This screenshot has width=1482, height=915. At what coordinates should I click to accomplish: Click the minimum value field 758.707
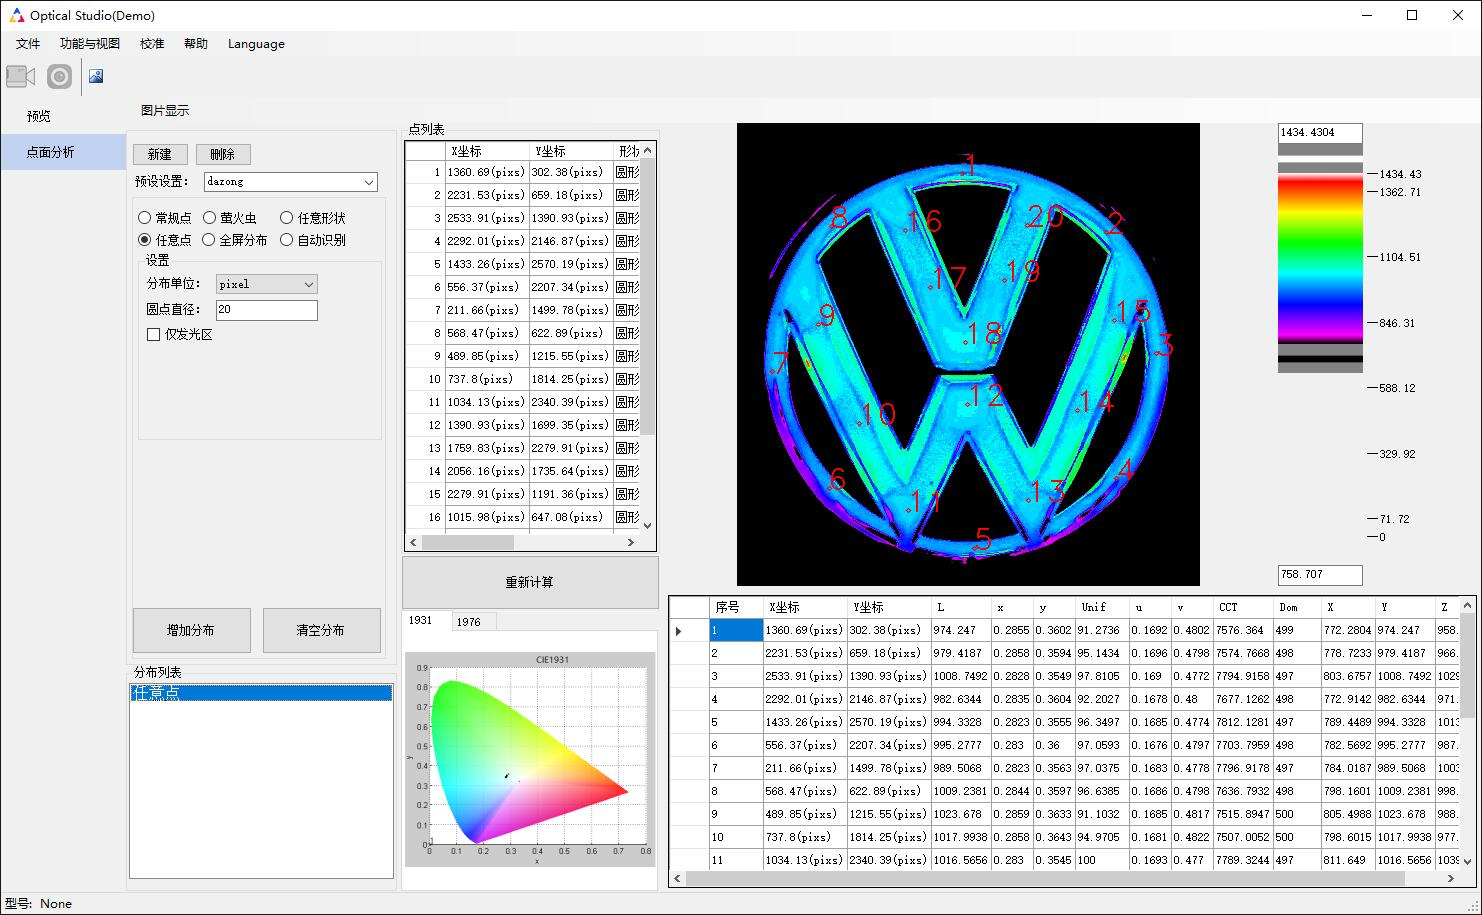tap(1320, 575)
